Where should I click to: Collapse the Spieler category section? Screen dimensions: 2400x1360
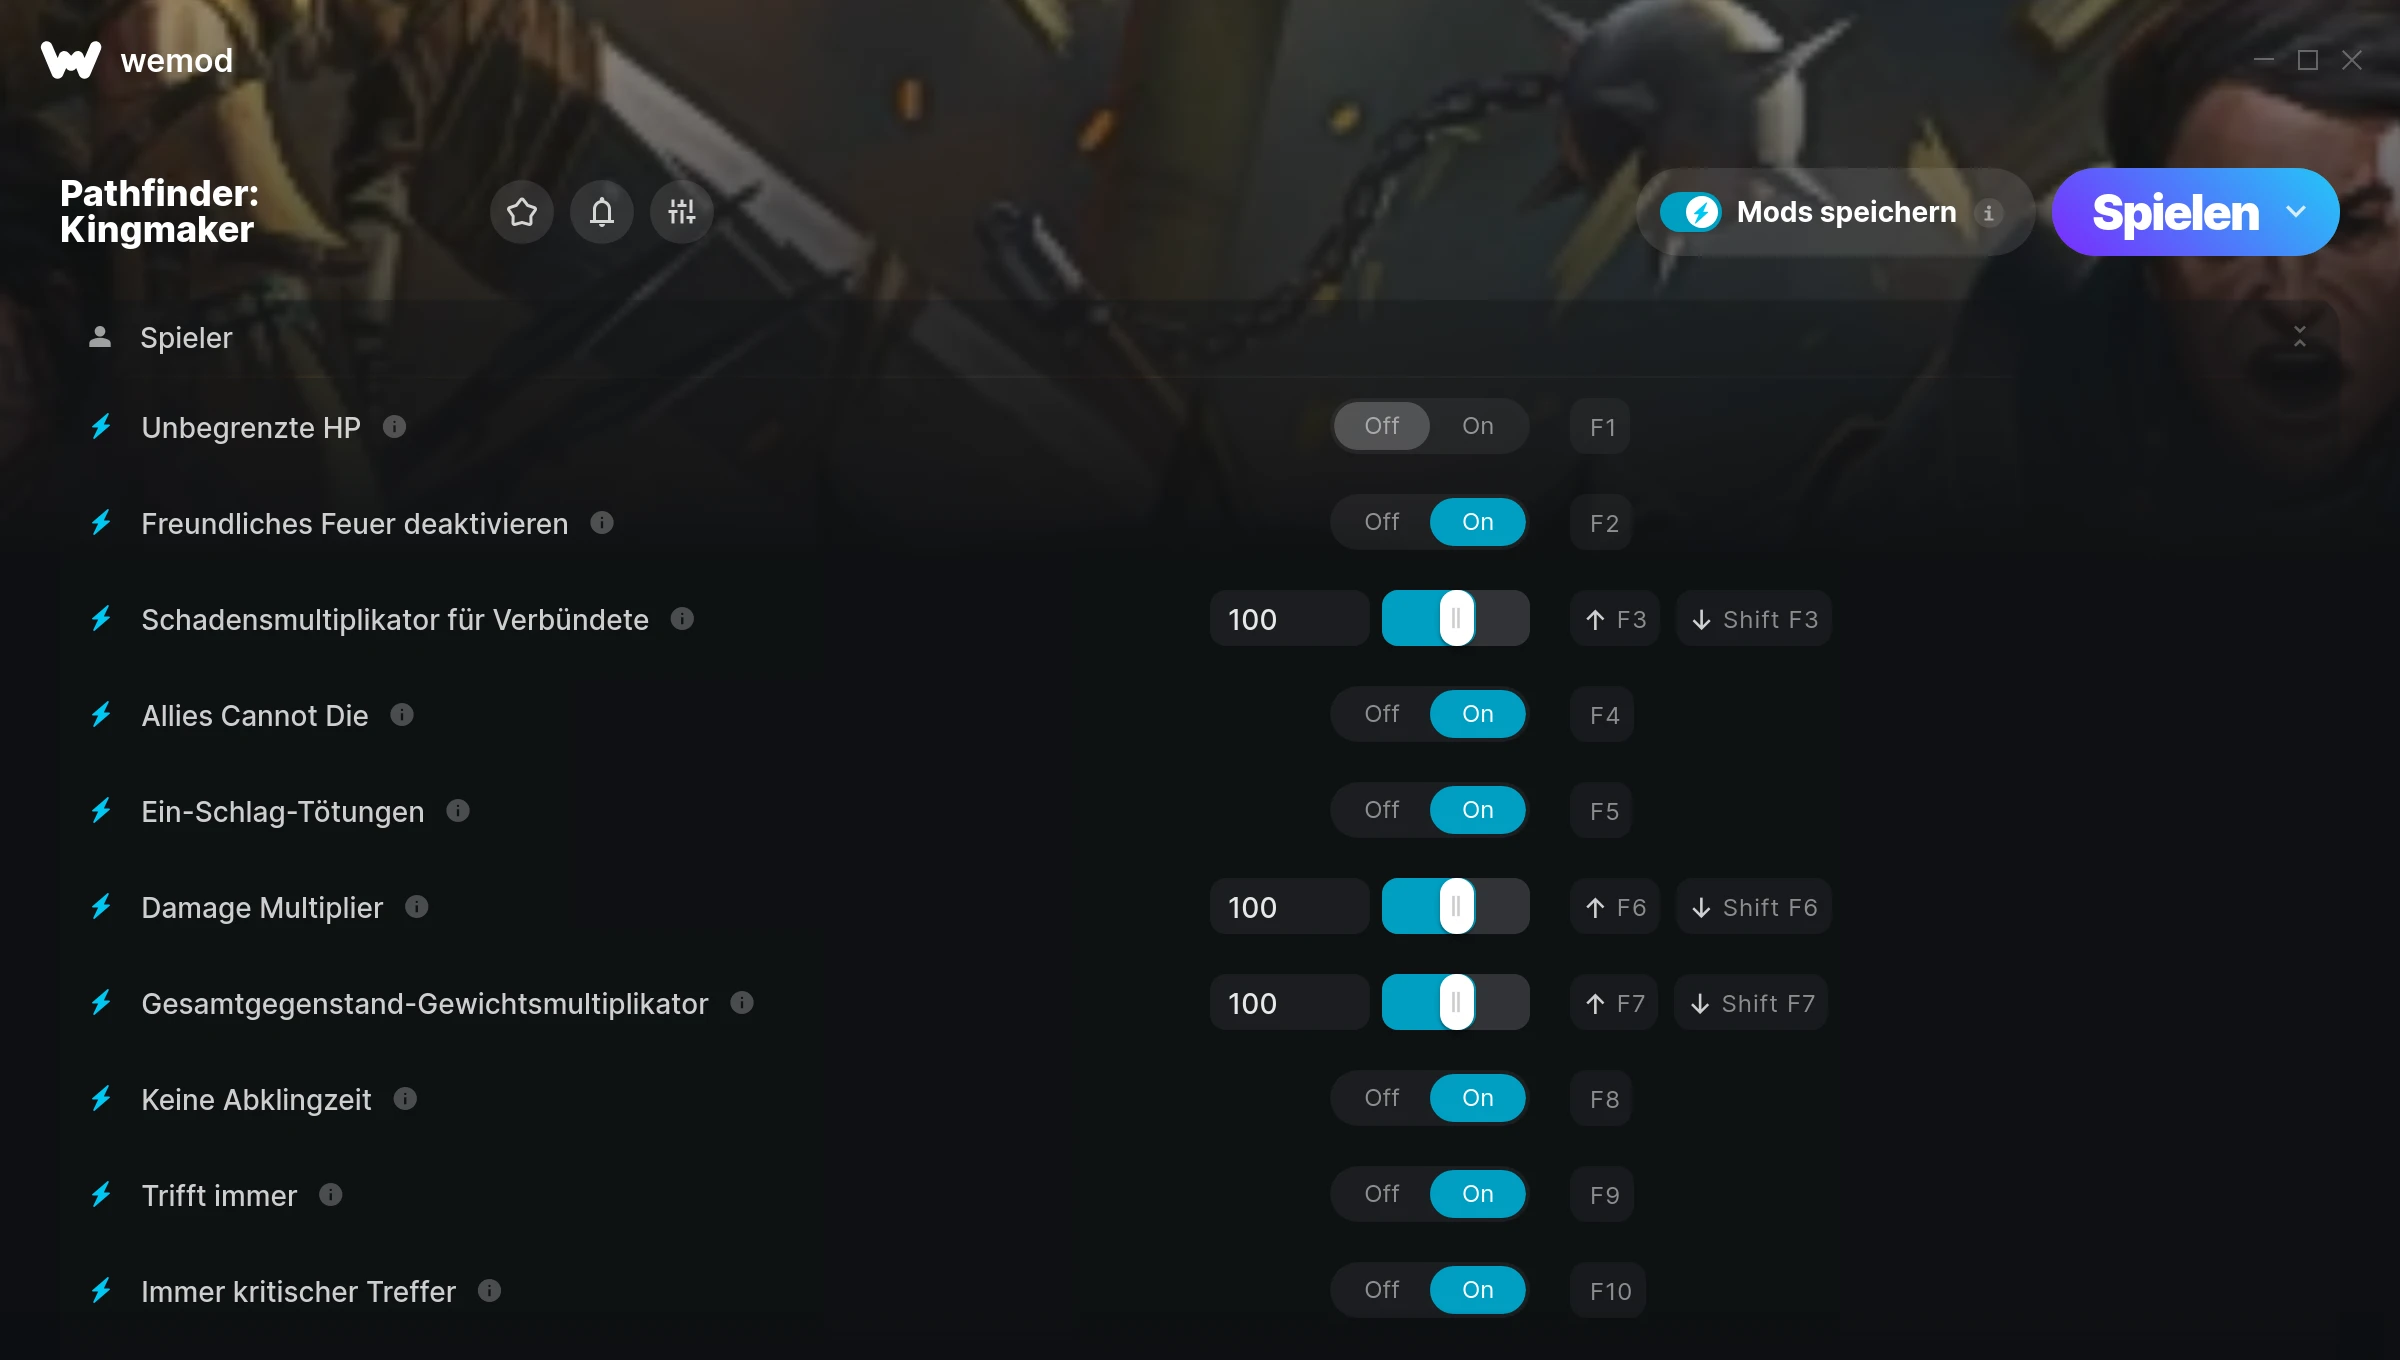pyautogui.click(x=2300, y=337)
